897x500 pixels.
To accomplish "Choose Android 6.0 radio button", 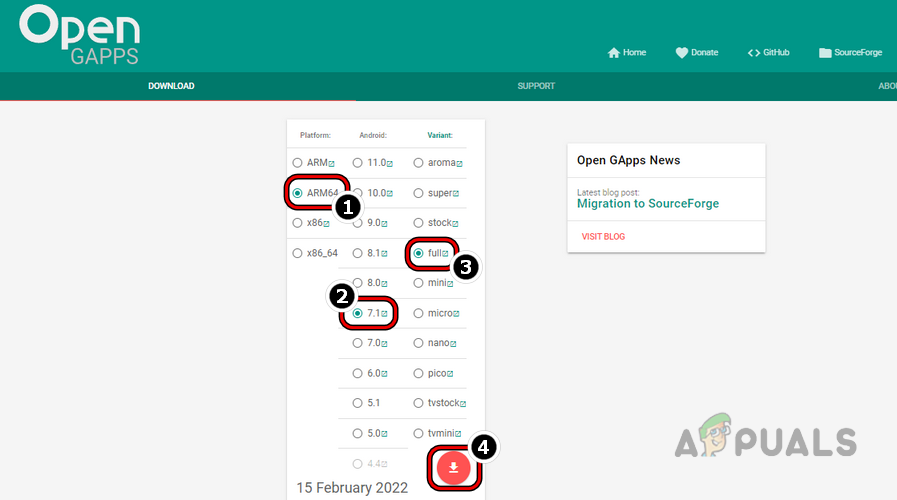I will click(x=358, y=374).
